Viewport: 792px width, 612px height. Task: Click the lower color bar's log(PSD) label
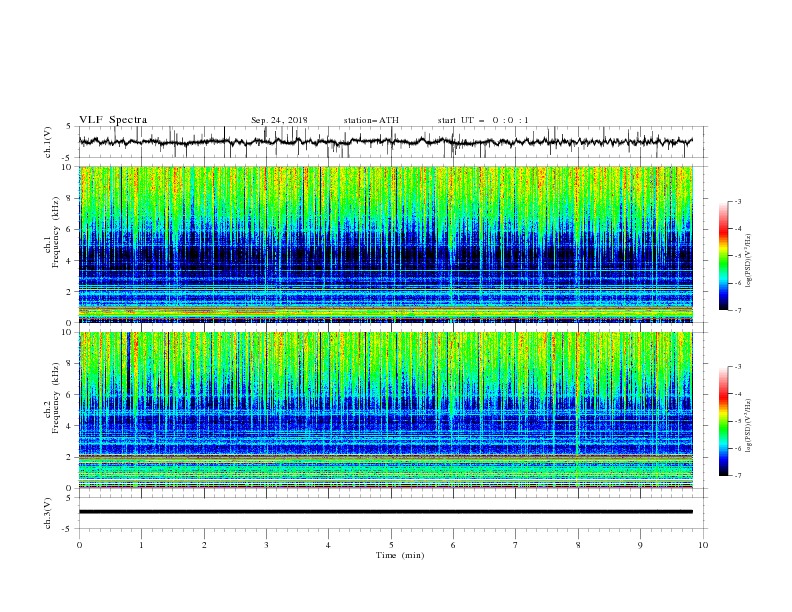point(748,425)
